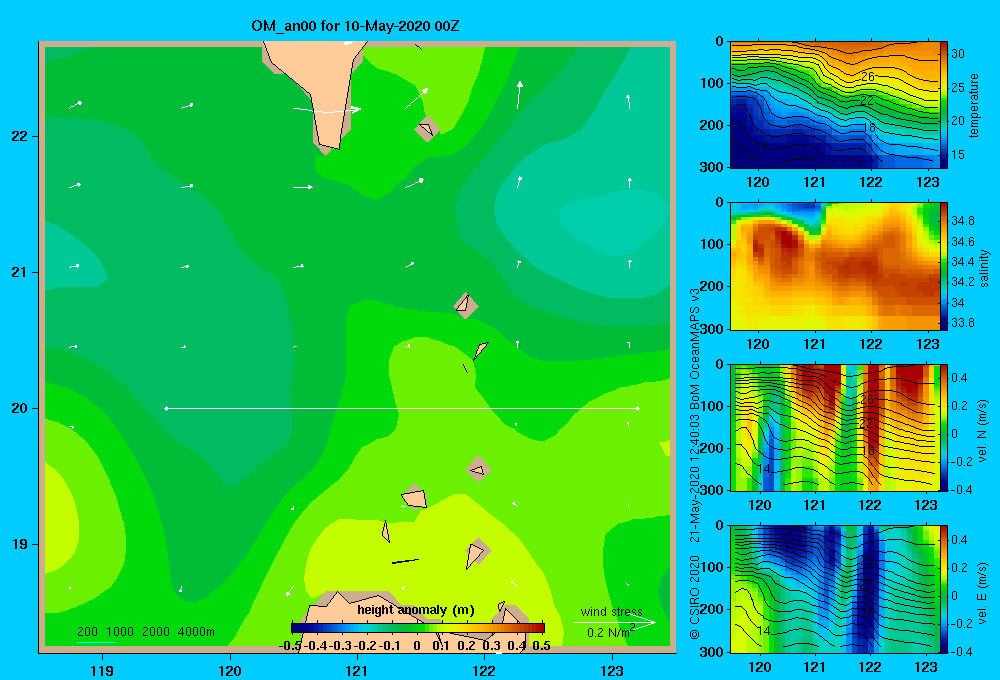
Task: Click latitude label 20 on the map axis
Action: [19, 408]
